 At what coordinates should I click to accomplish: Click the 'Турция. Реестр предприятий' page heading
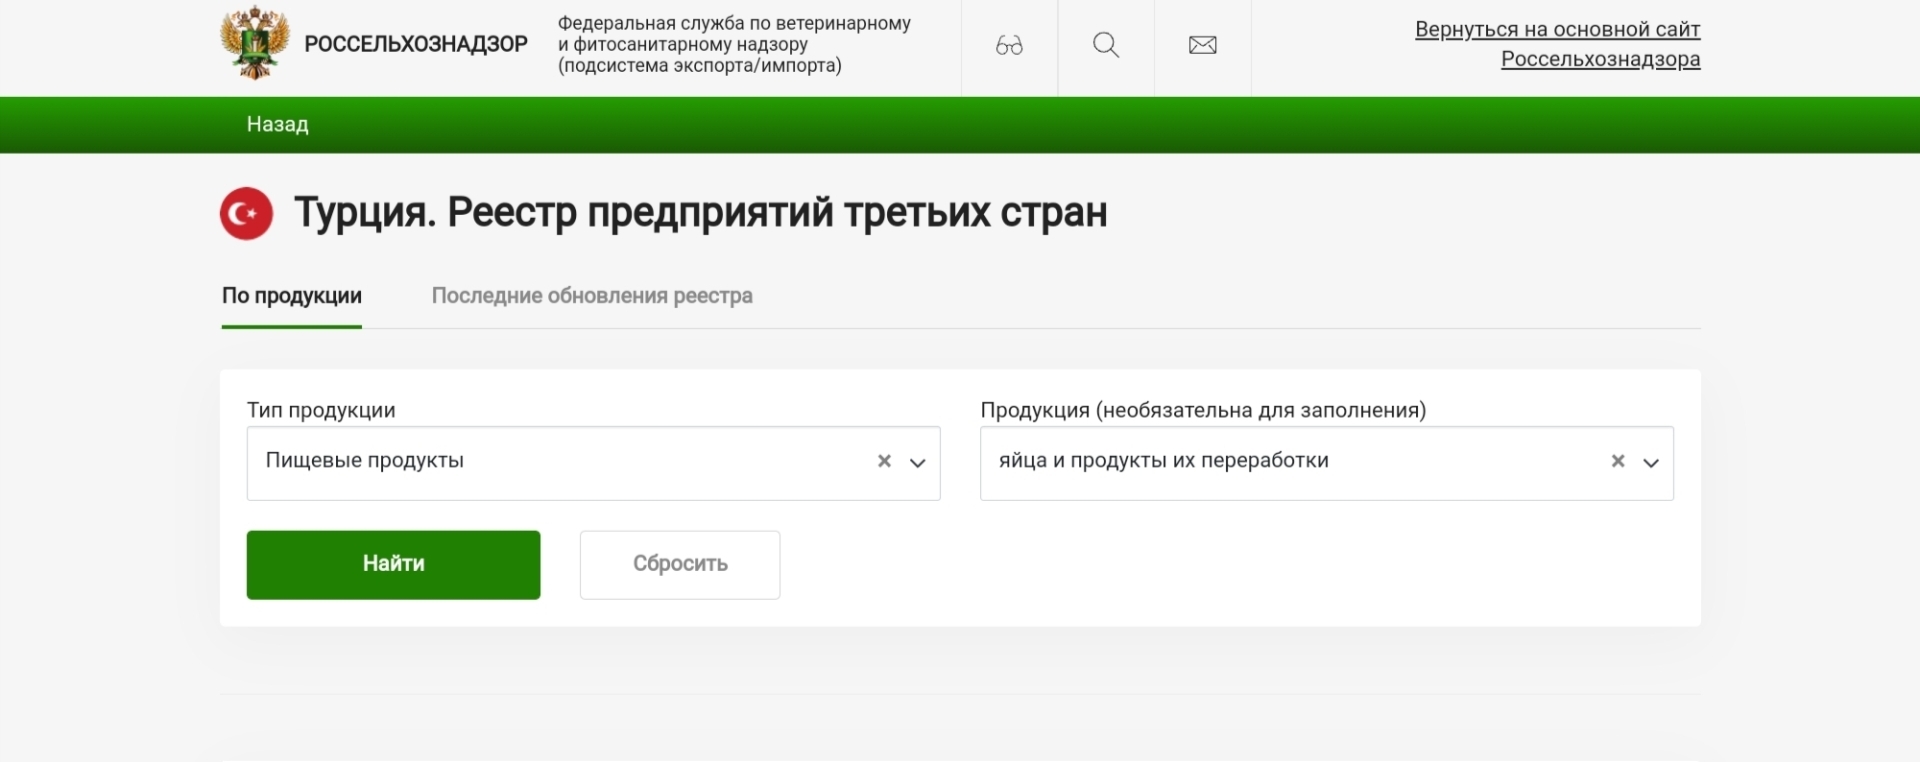click(x=700, y=213)
